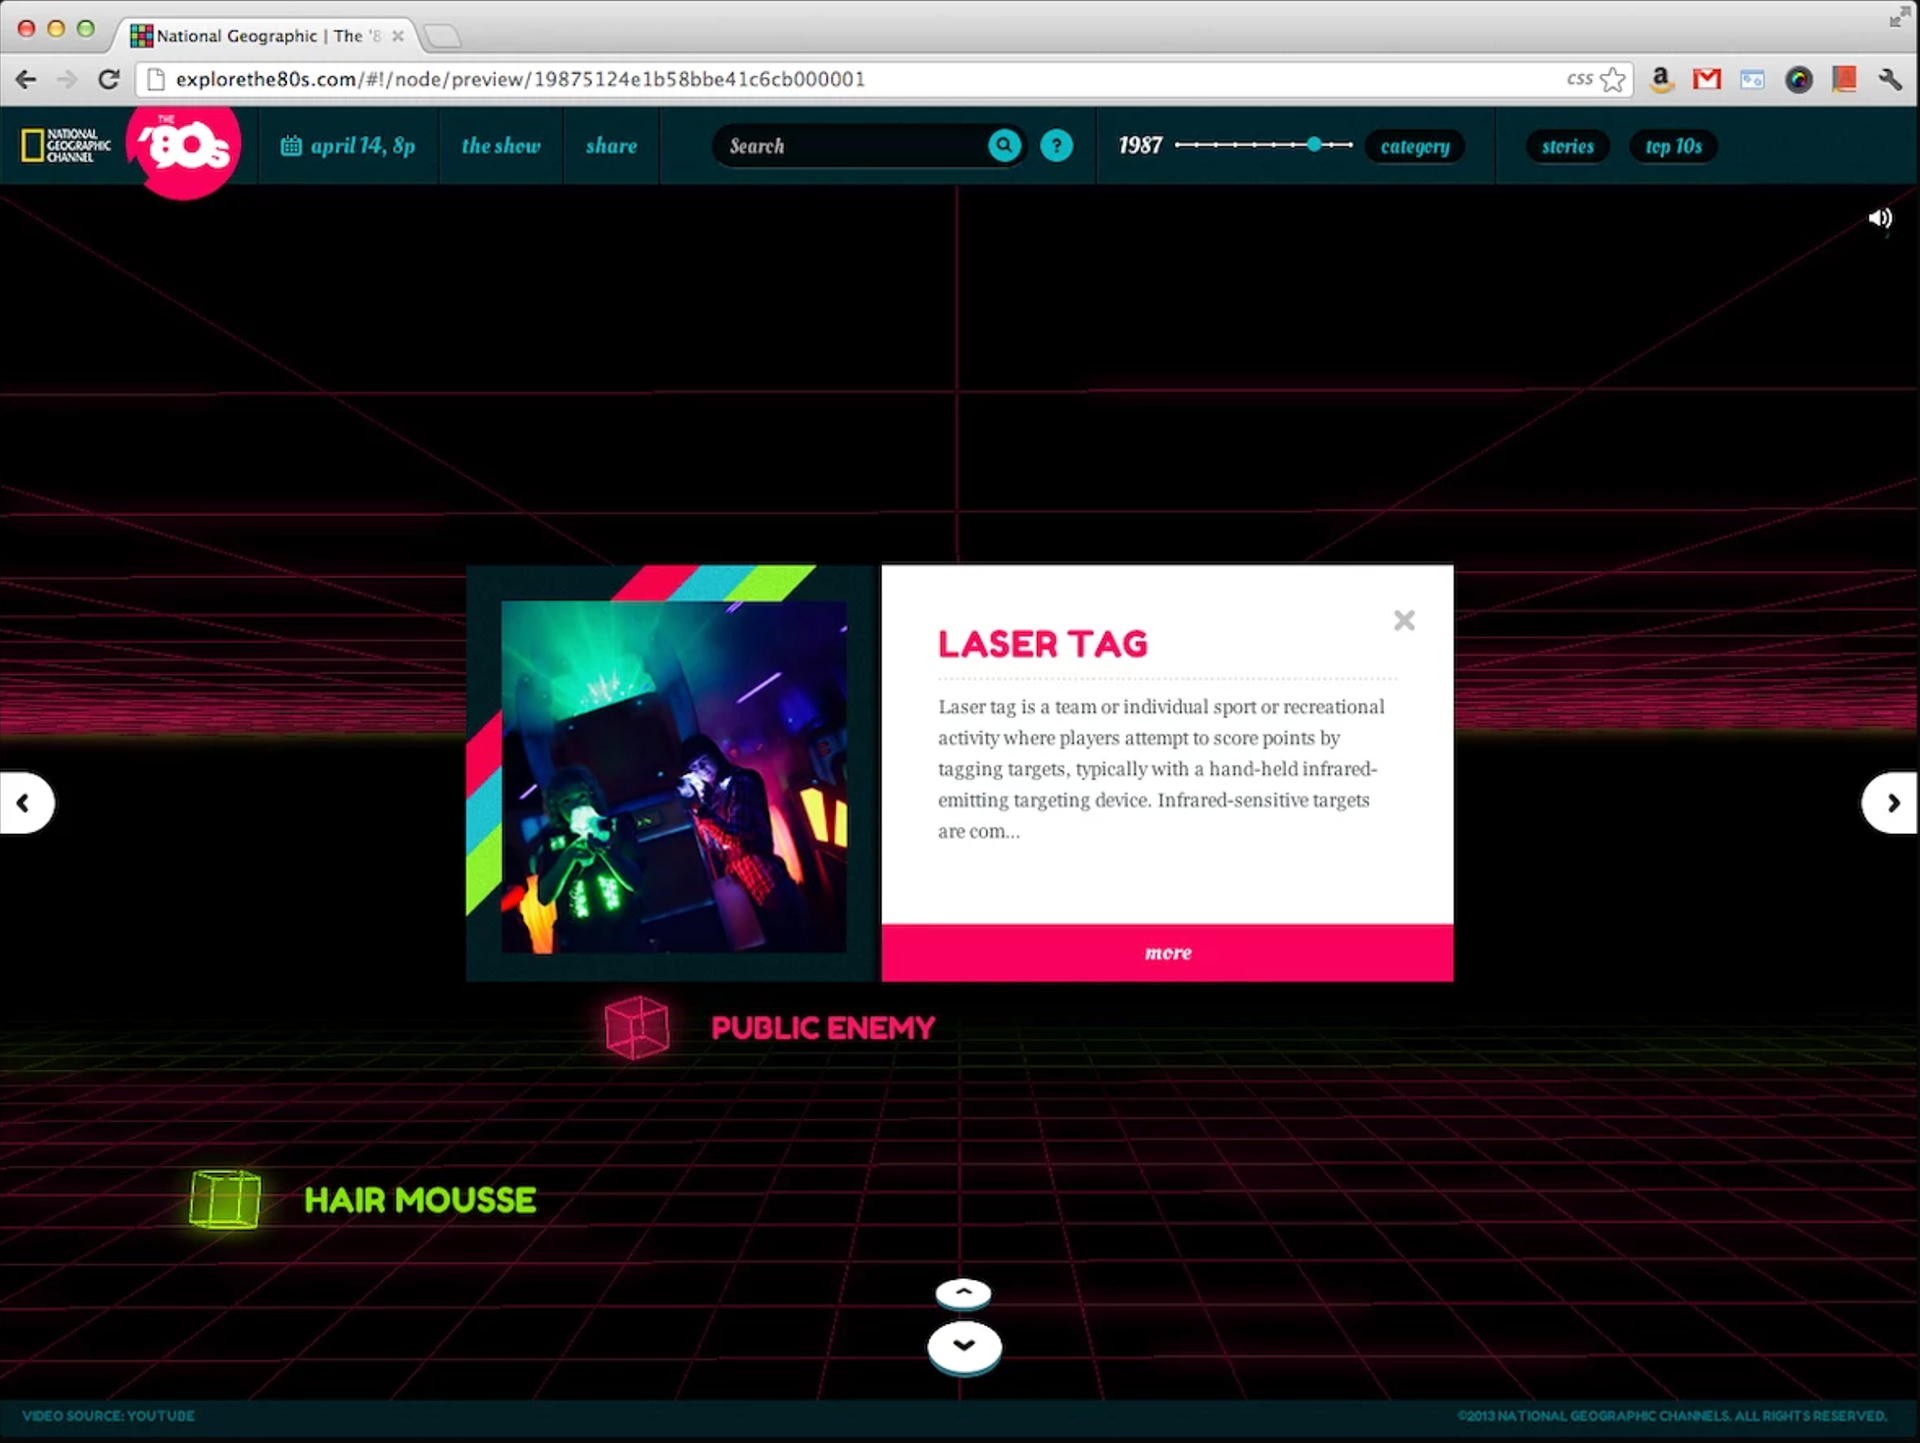Open the share menu item
This screenshot has height=1443, width=1920.
(611, 146)
